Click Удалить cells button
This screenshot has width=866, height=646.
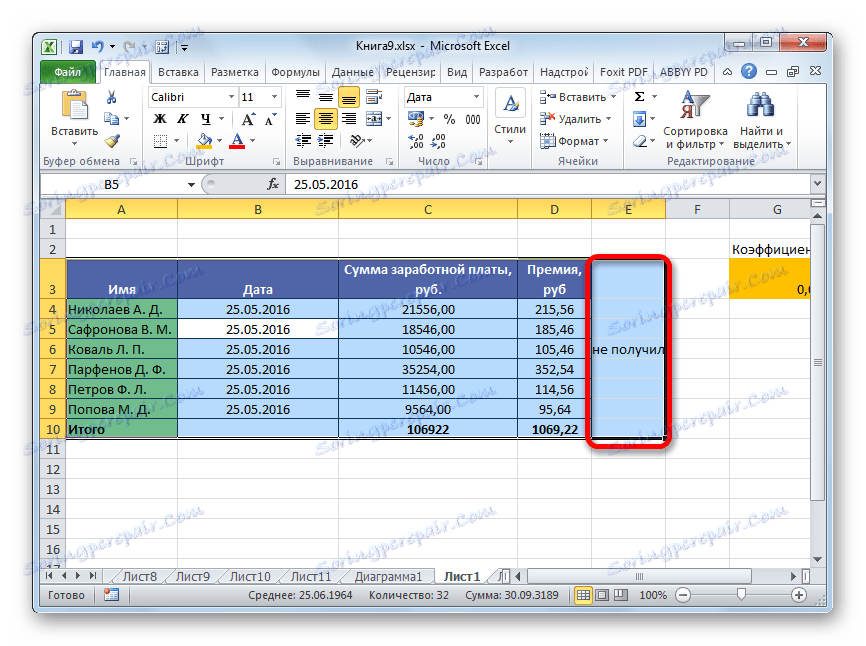point(575,119)
